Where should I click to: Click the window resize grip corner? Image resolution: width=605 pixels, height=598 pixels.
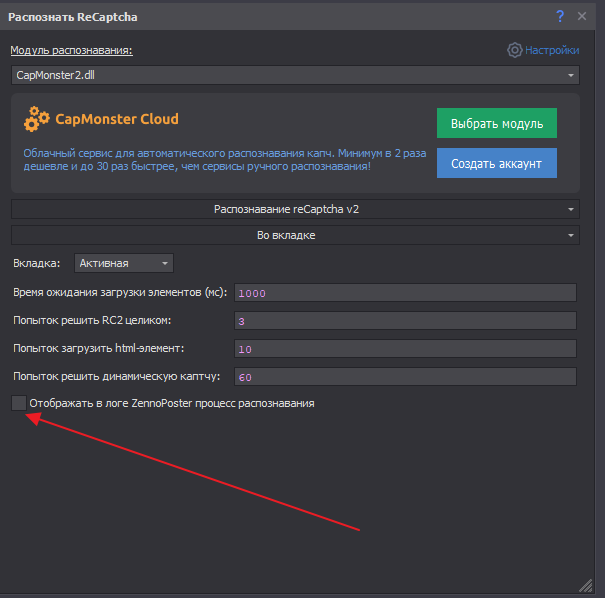(x=585, y=584)
